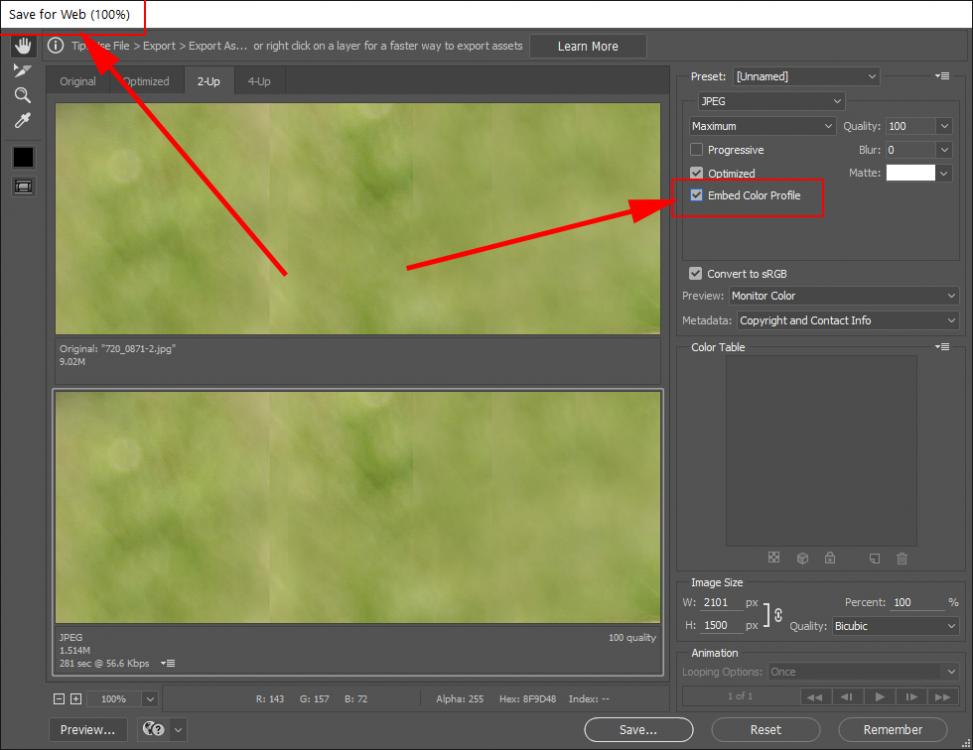
Task: Click the Save... button
Action: click(x=638, y=730)
